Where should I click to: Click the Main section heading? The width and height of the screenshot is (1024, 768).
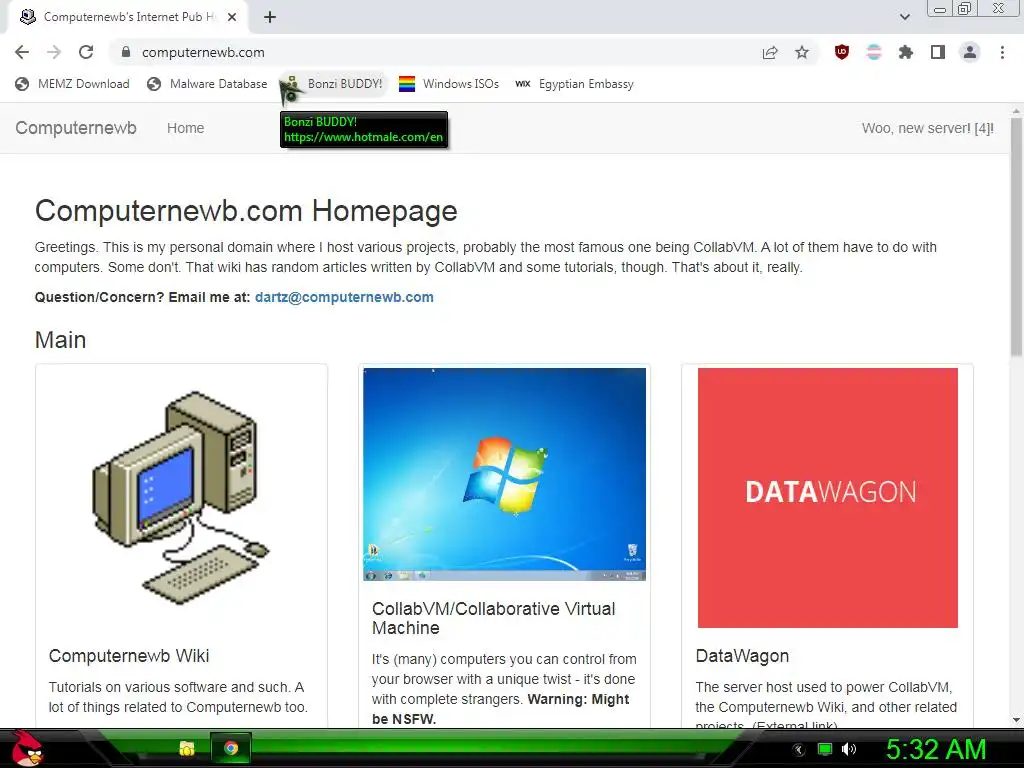click(x=60, y=340)
